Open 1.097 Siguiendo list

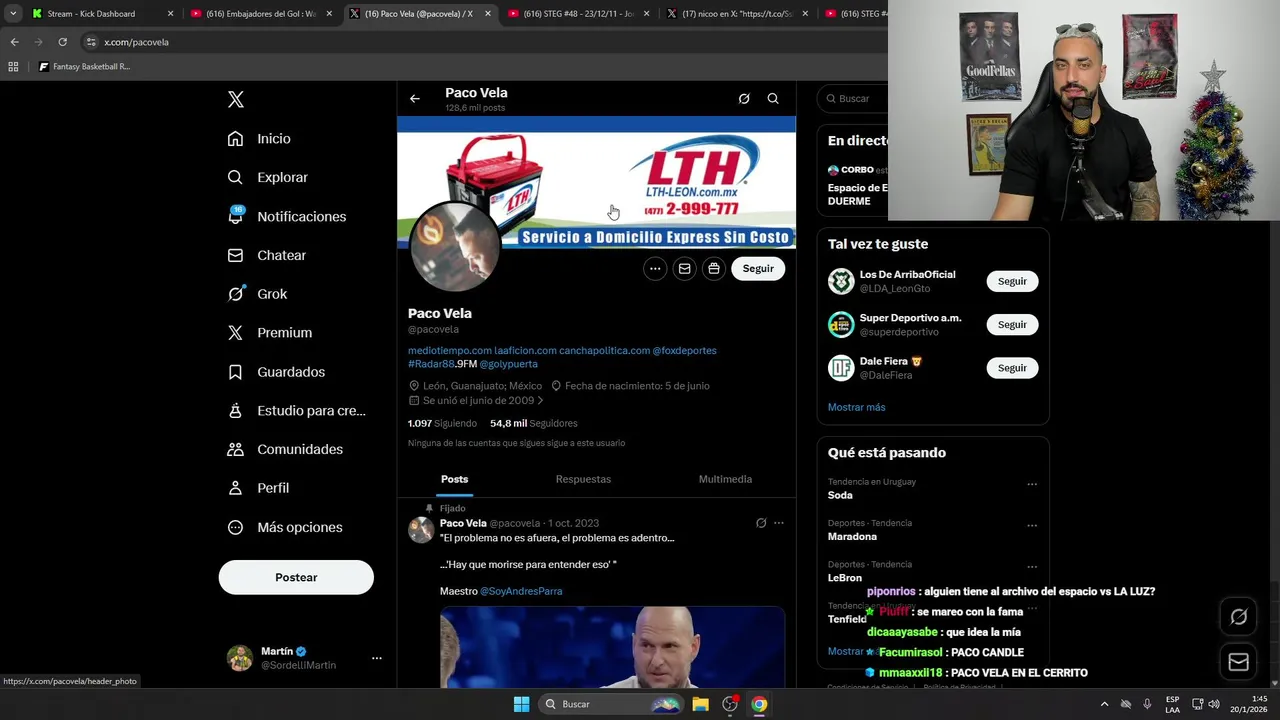point(442,423)
